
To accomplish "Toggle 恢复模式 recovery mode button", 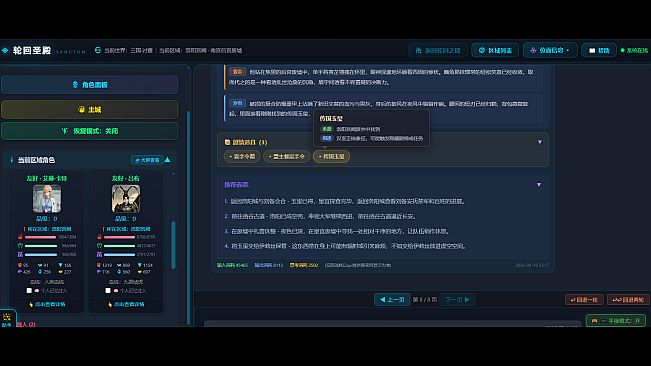I will 90,131.
